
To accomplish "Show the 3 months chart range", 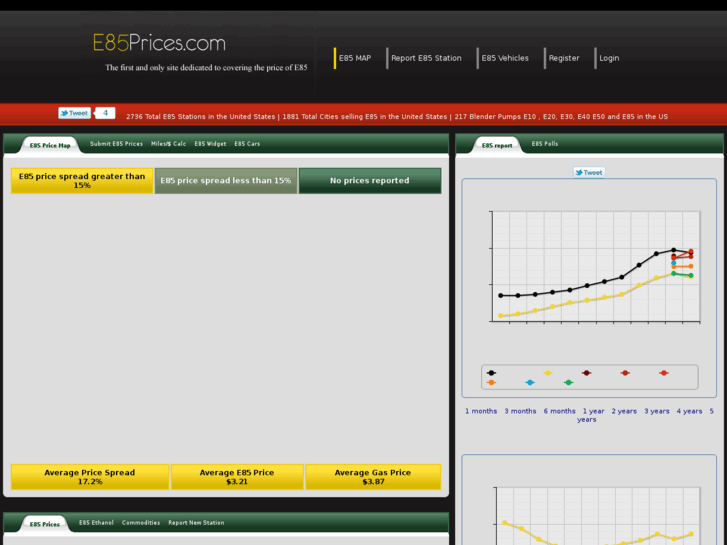I will pos(520,411).
